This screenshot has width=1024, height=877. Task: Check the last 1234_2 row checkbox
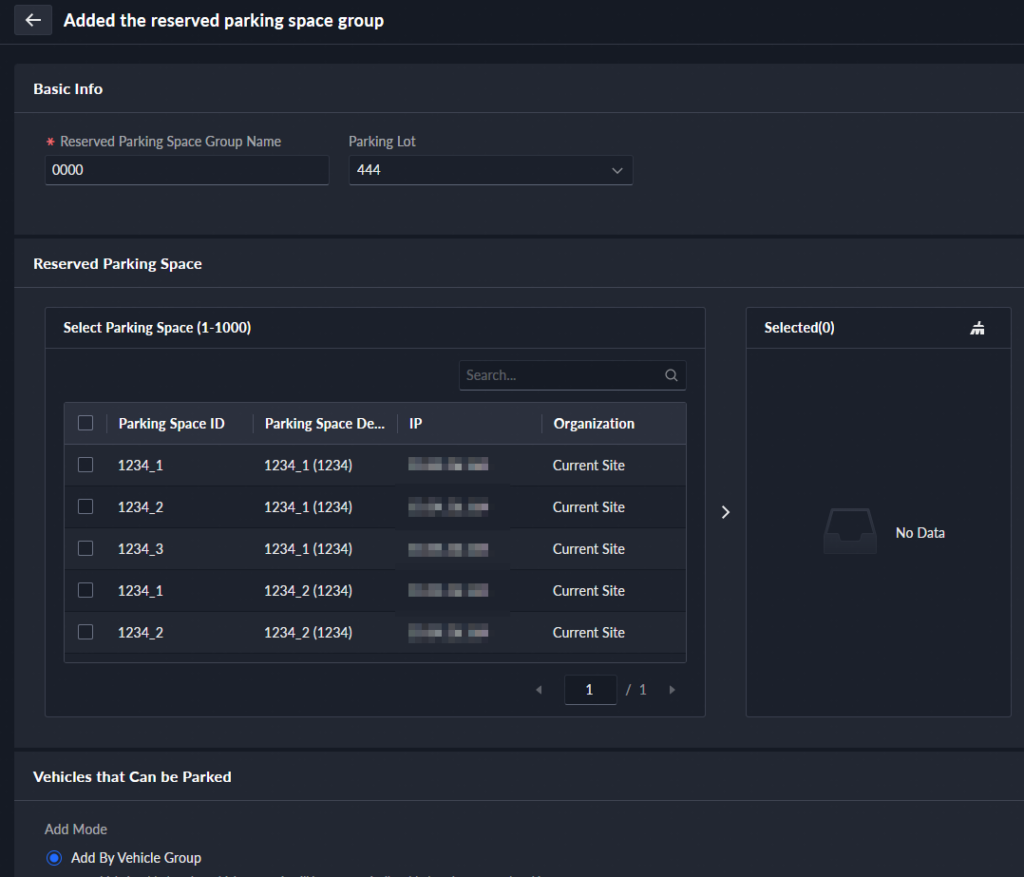86,632
